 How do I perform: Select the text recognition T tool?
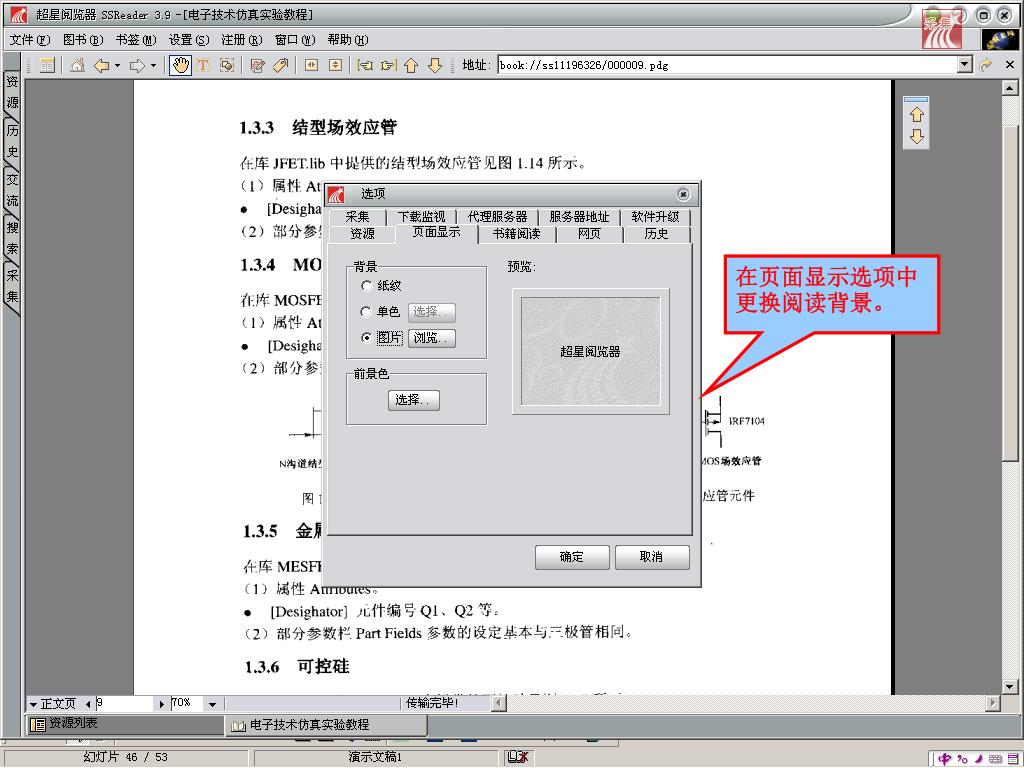(x=202, y=65)
